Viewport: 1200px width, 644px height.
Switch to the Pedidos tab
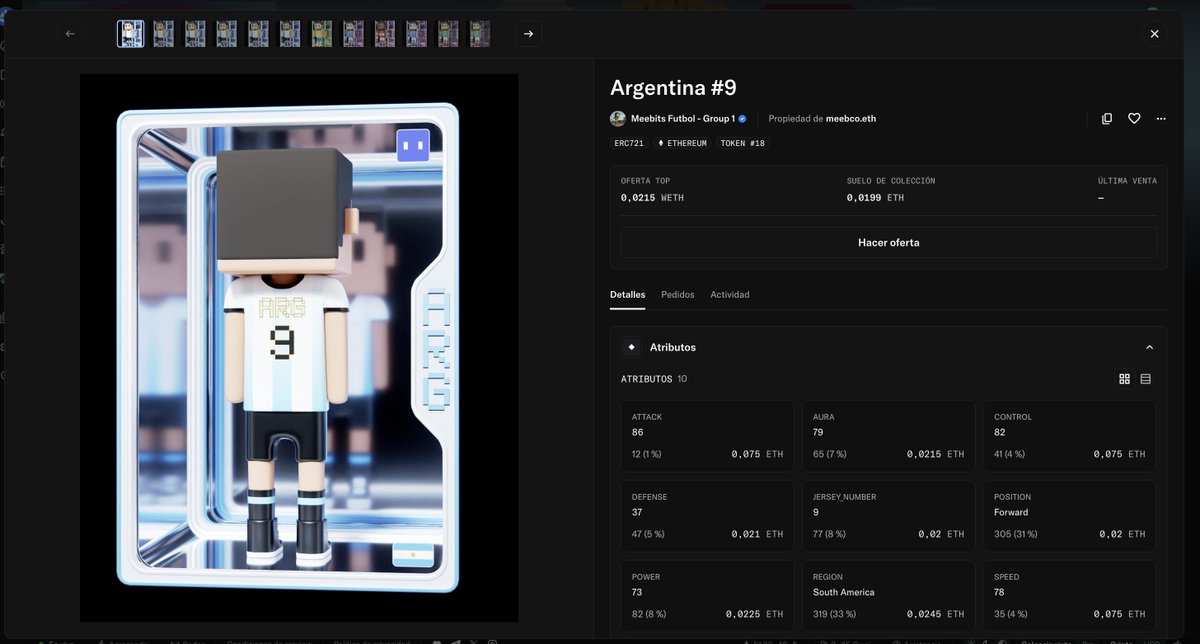tap(677, 295)
